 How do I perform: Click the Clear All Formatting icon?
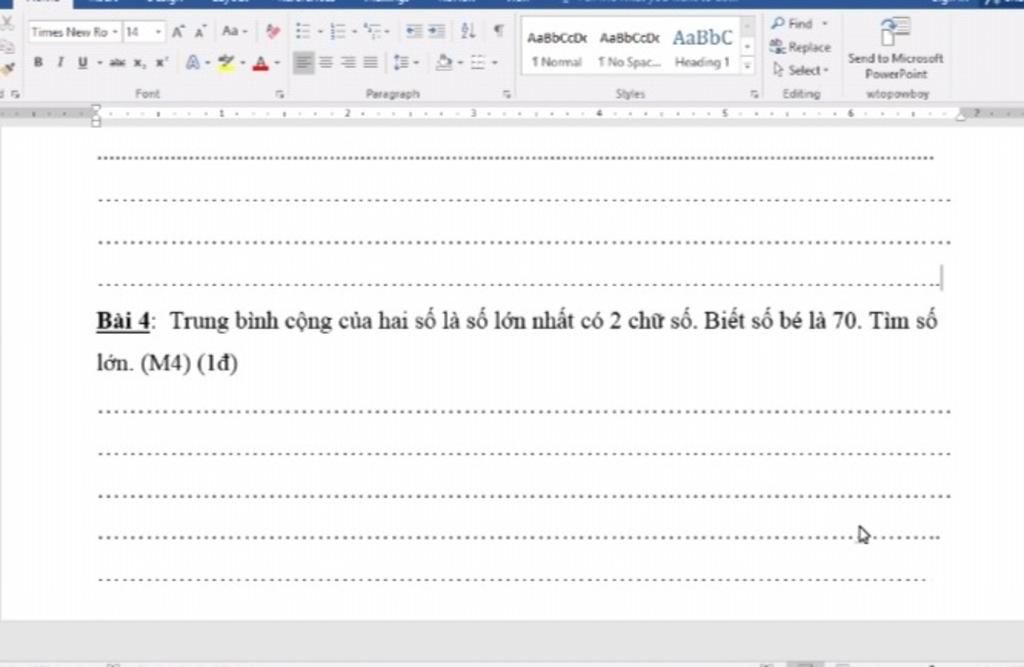tap(273, 31)
